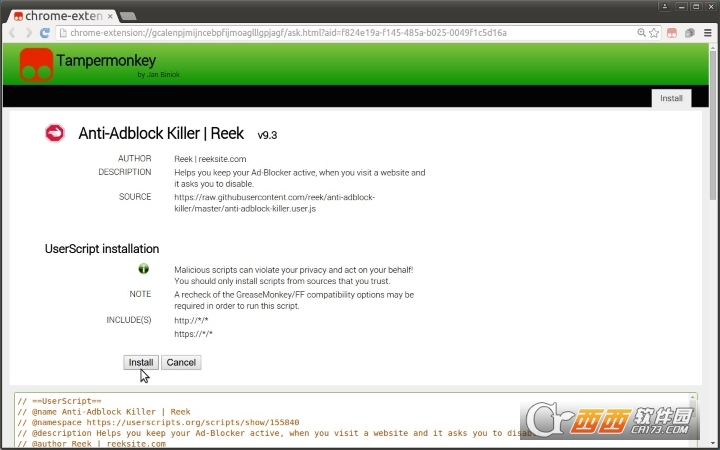
Task: Click the code area scrollbar up arrow
Action: pos(692,398)
